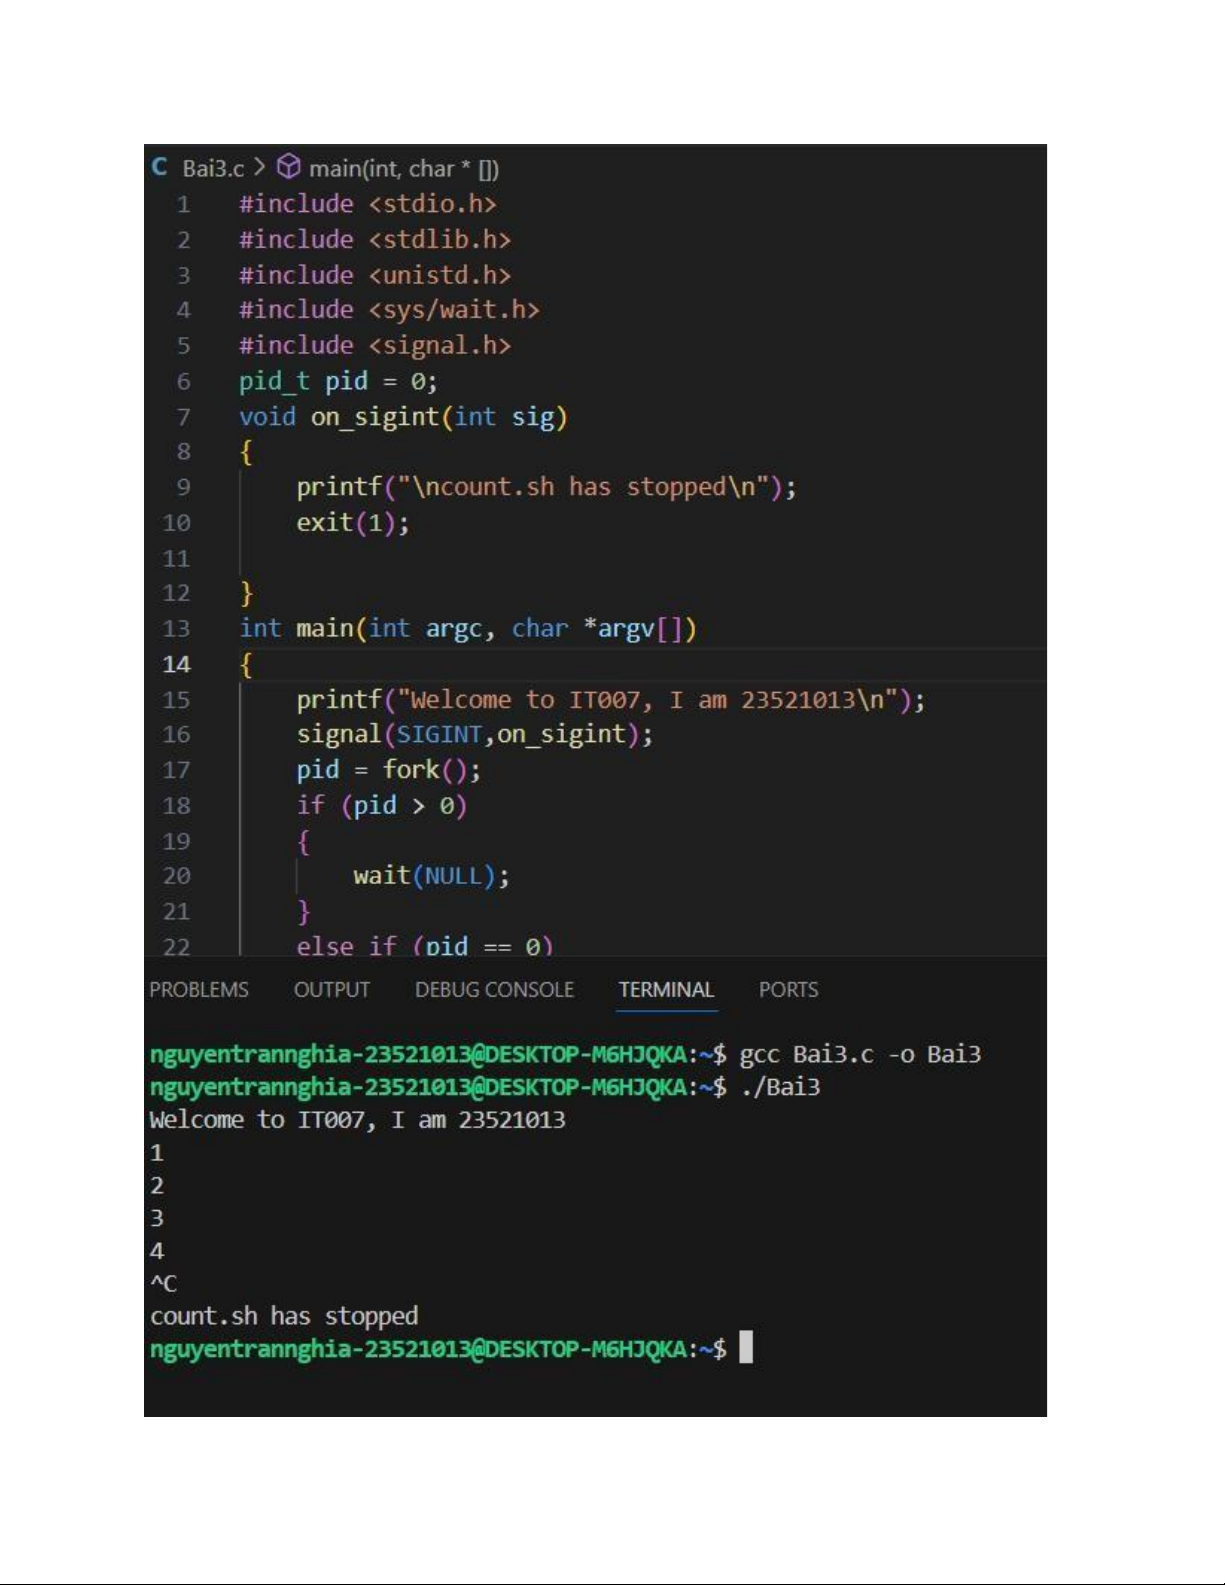Open main(int, char * []) breadcrumb dropdown
This screenshot has width=1225, height=1585.
[x=404, y=168]
